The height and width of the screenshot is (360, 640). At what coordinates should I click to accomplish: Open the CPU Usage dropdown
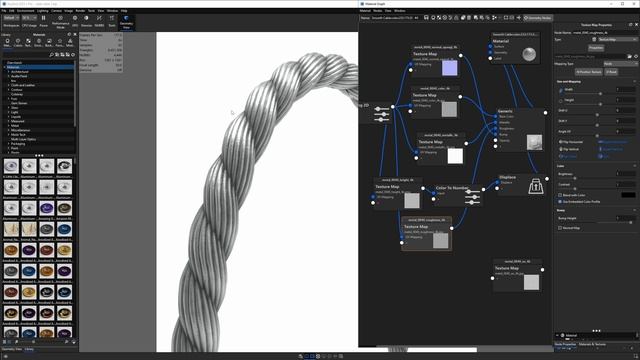[x=29, y=18]
